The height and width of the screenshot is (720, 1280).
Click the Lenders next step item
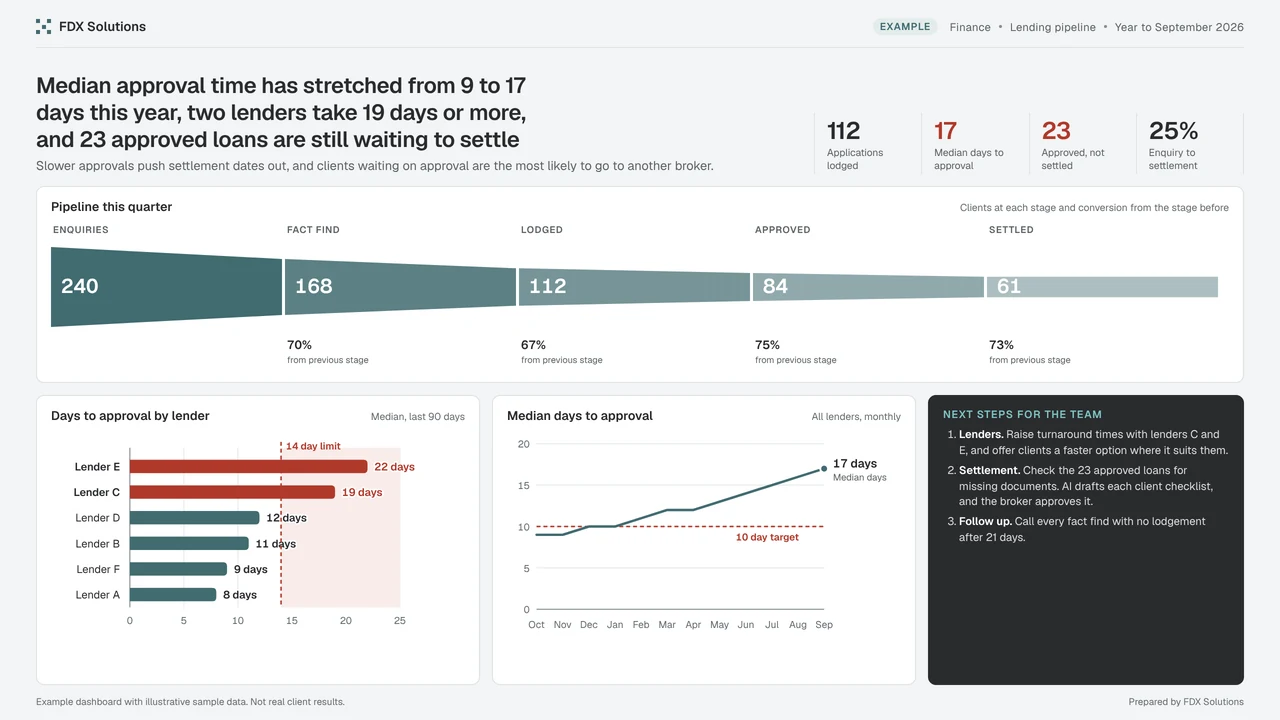click(1087, 442)
